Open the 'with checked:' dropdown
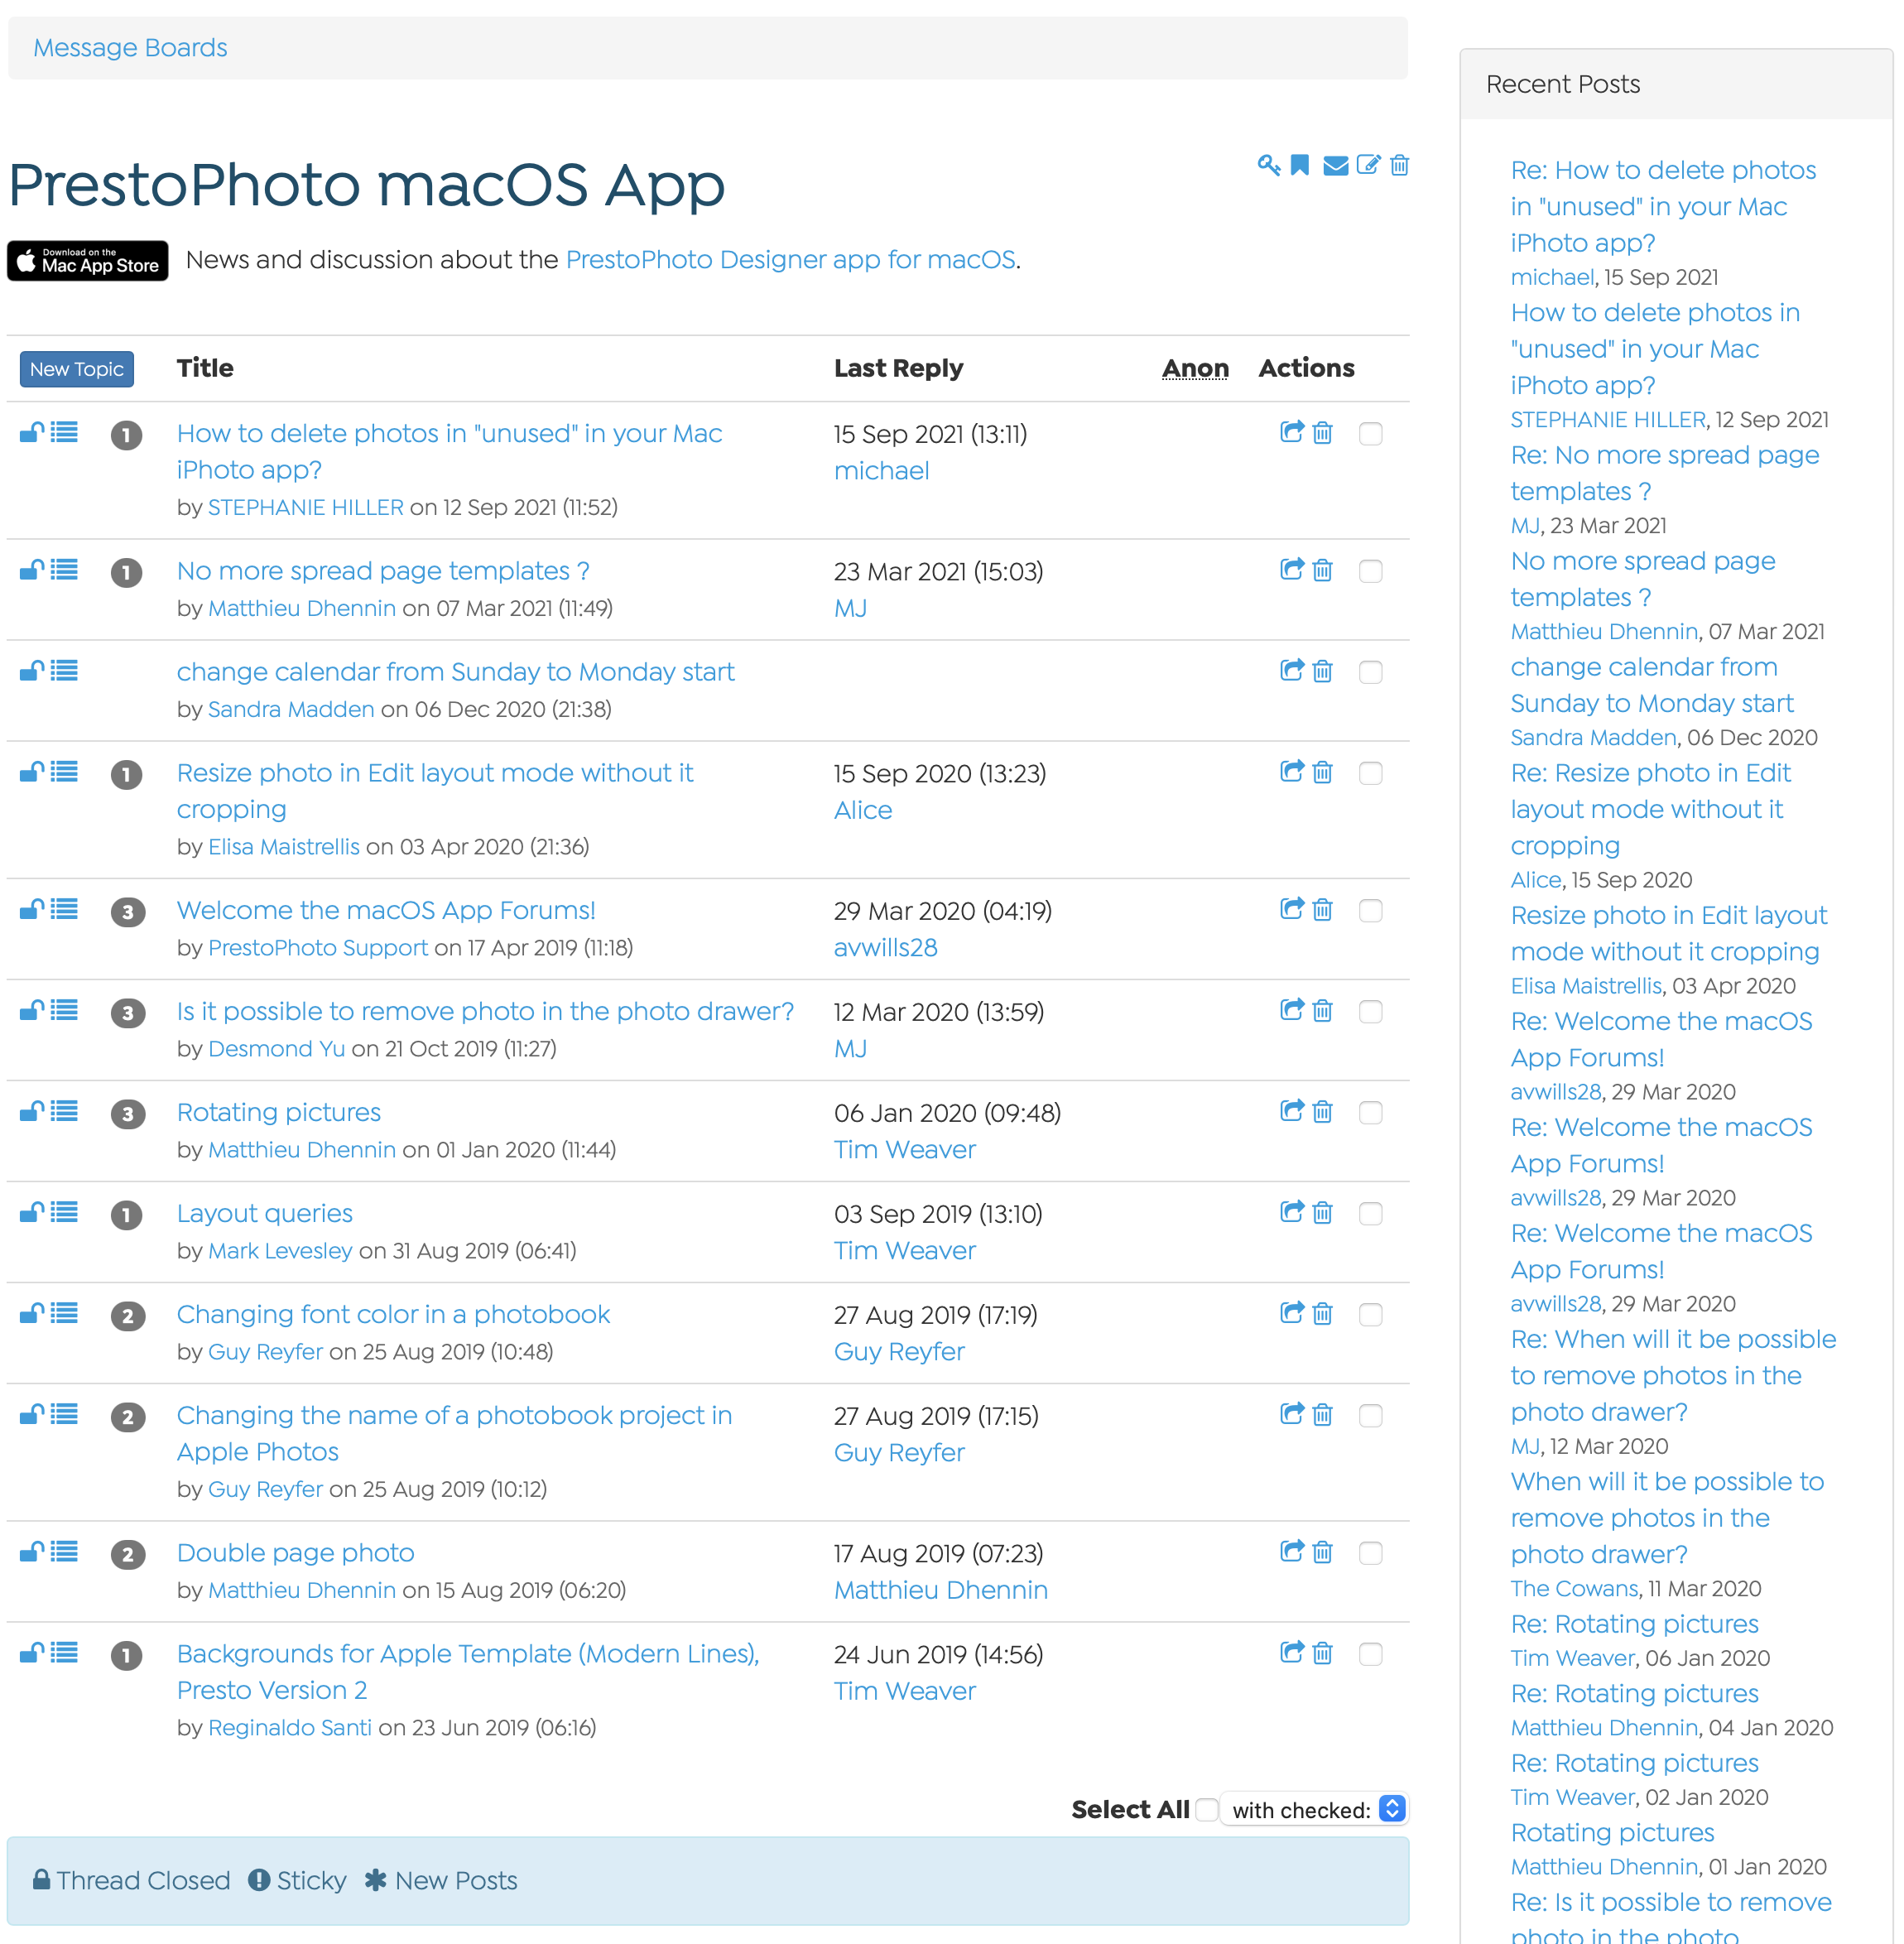This screenshot has width=1904, height=1944. click(1313, 1810)
